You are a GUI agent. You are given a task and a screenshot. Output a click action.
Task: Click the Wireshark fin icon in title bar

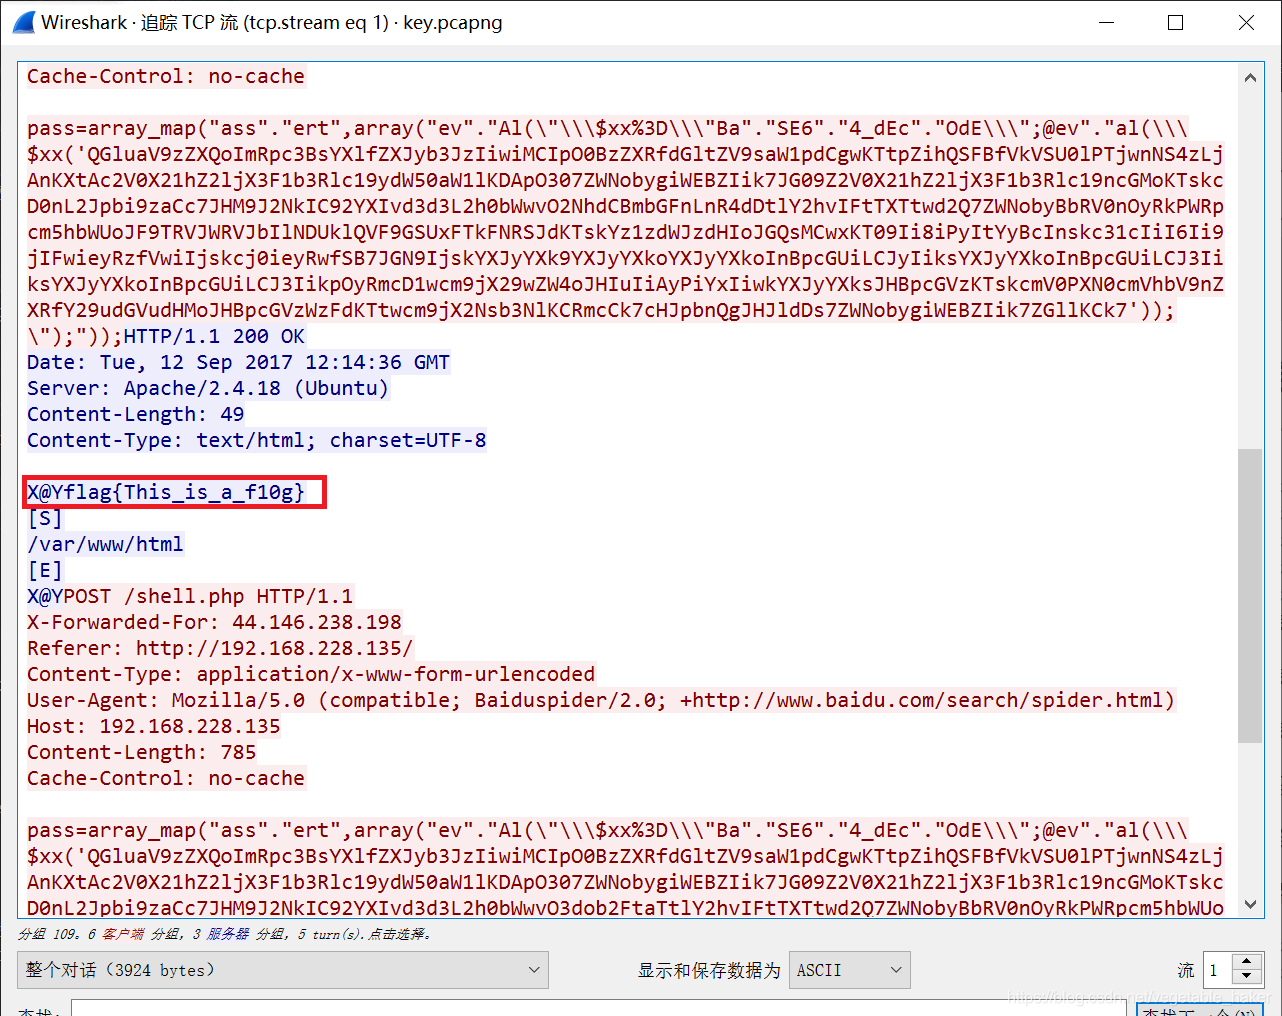[23, 22]
